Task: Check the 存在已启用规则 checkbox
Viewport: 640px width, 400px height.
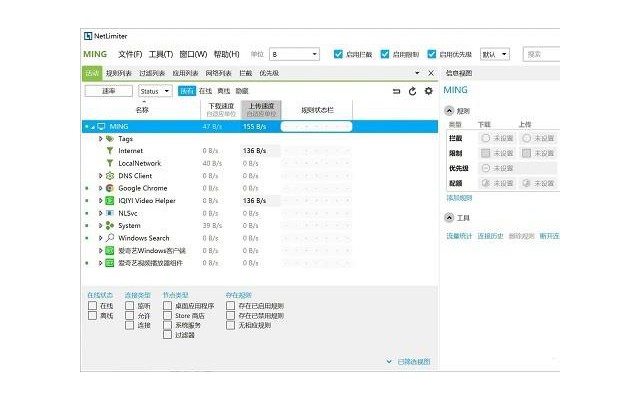Action: coord(231,305)
